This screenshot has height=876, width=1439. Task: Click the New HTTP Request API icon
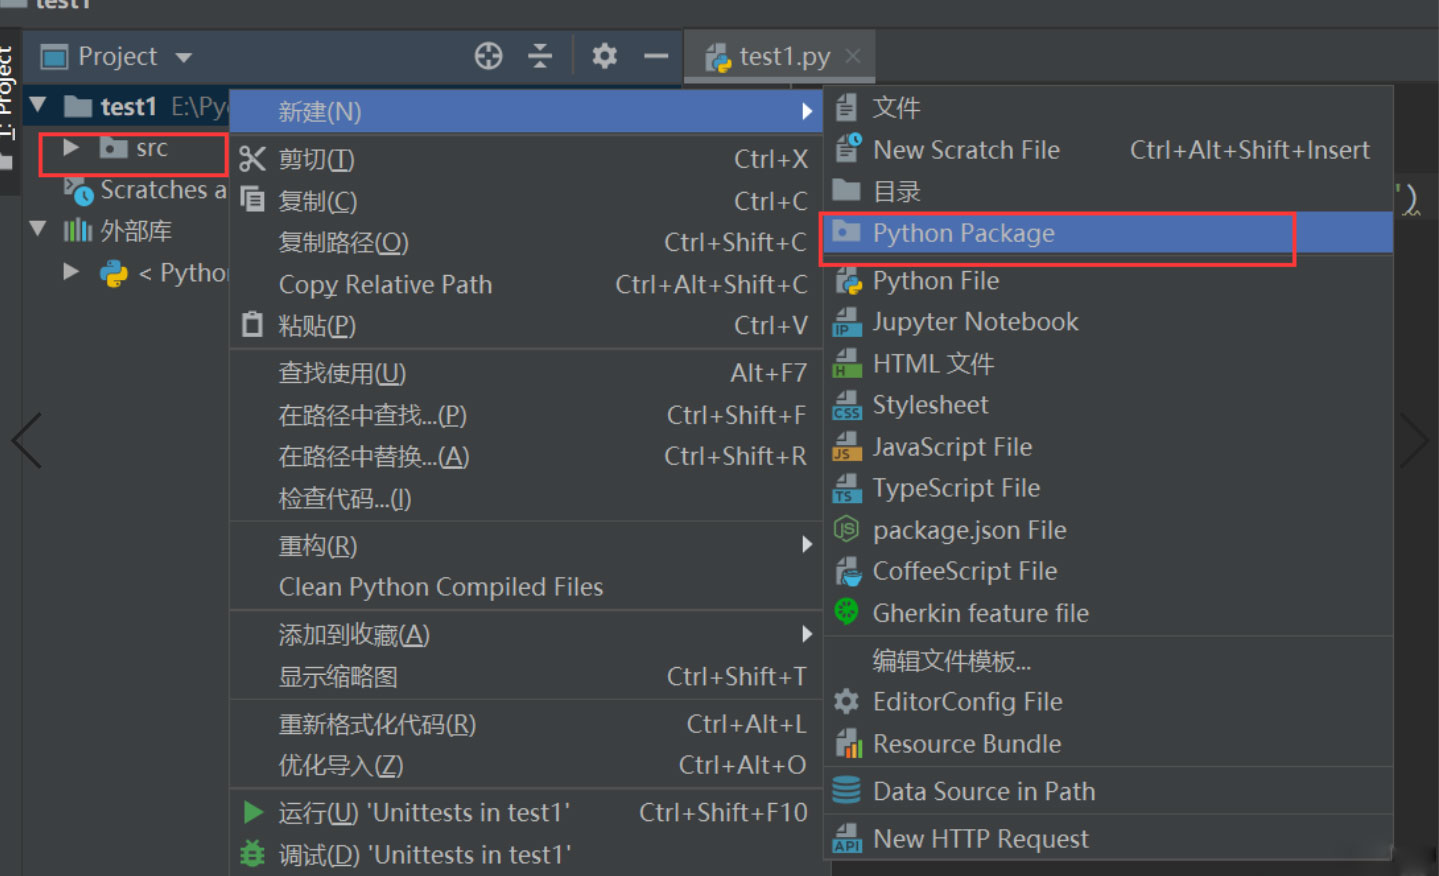point(846,838)
